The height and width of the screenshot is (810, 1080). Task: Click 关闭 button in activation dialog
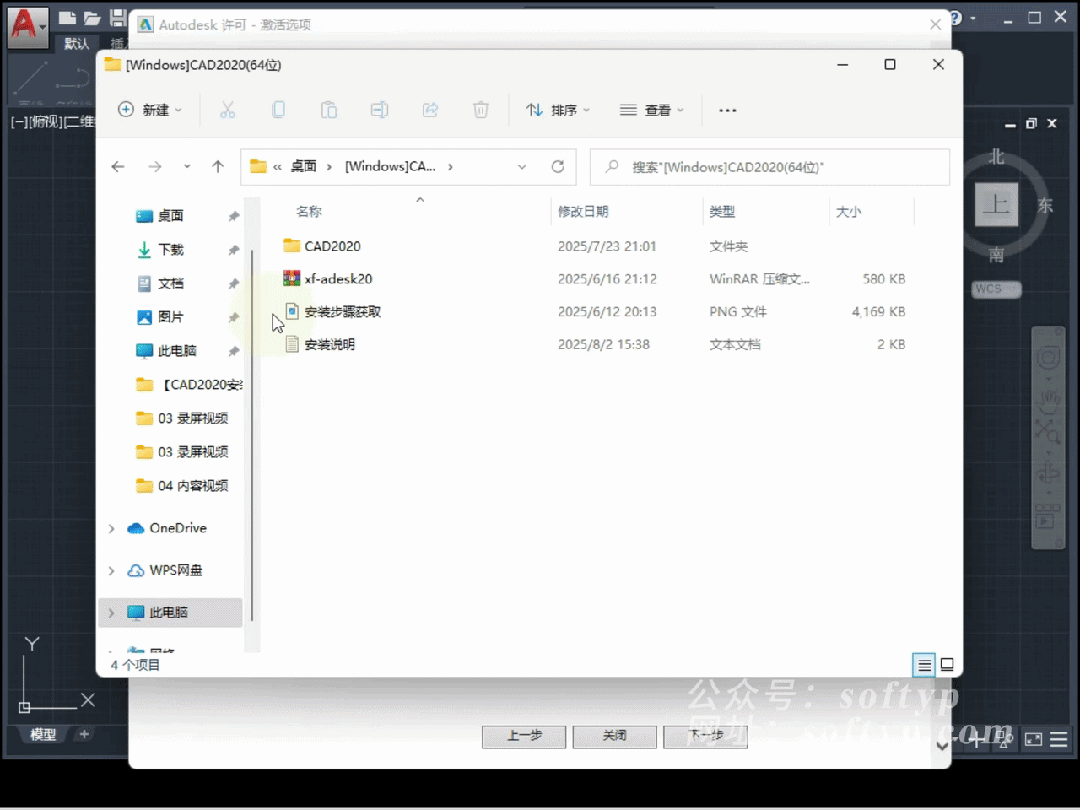[614, 736]
